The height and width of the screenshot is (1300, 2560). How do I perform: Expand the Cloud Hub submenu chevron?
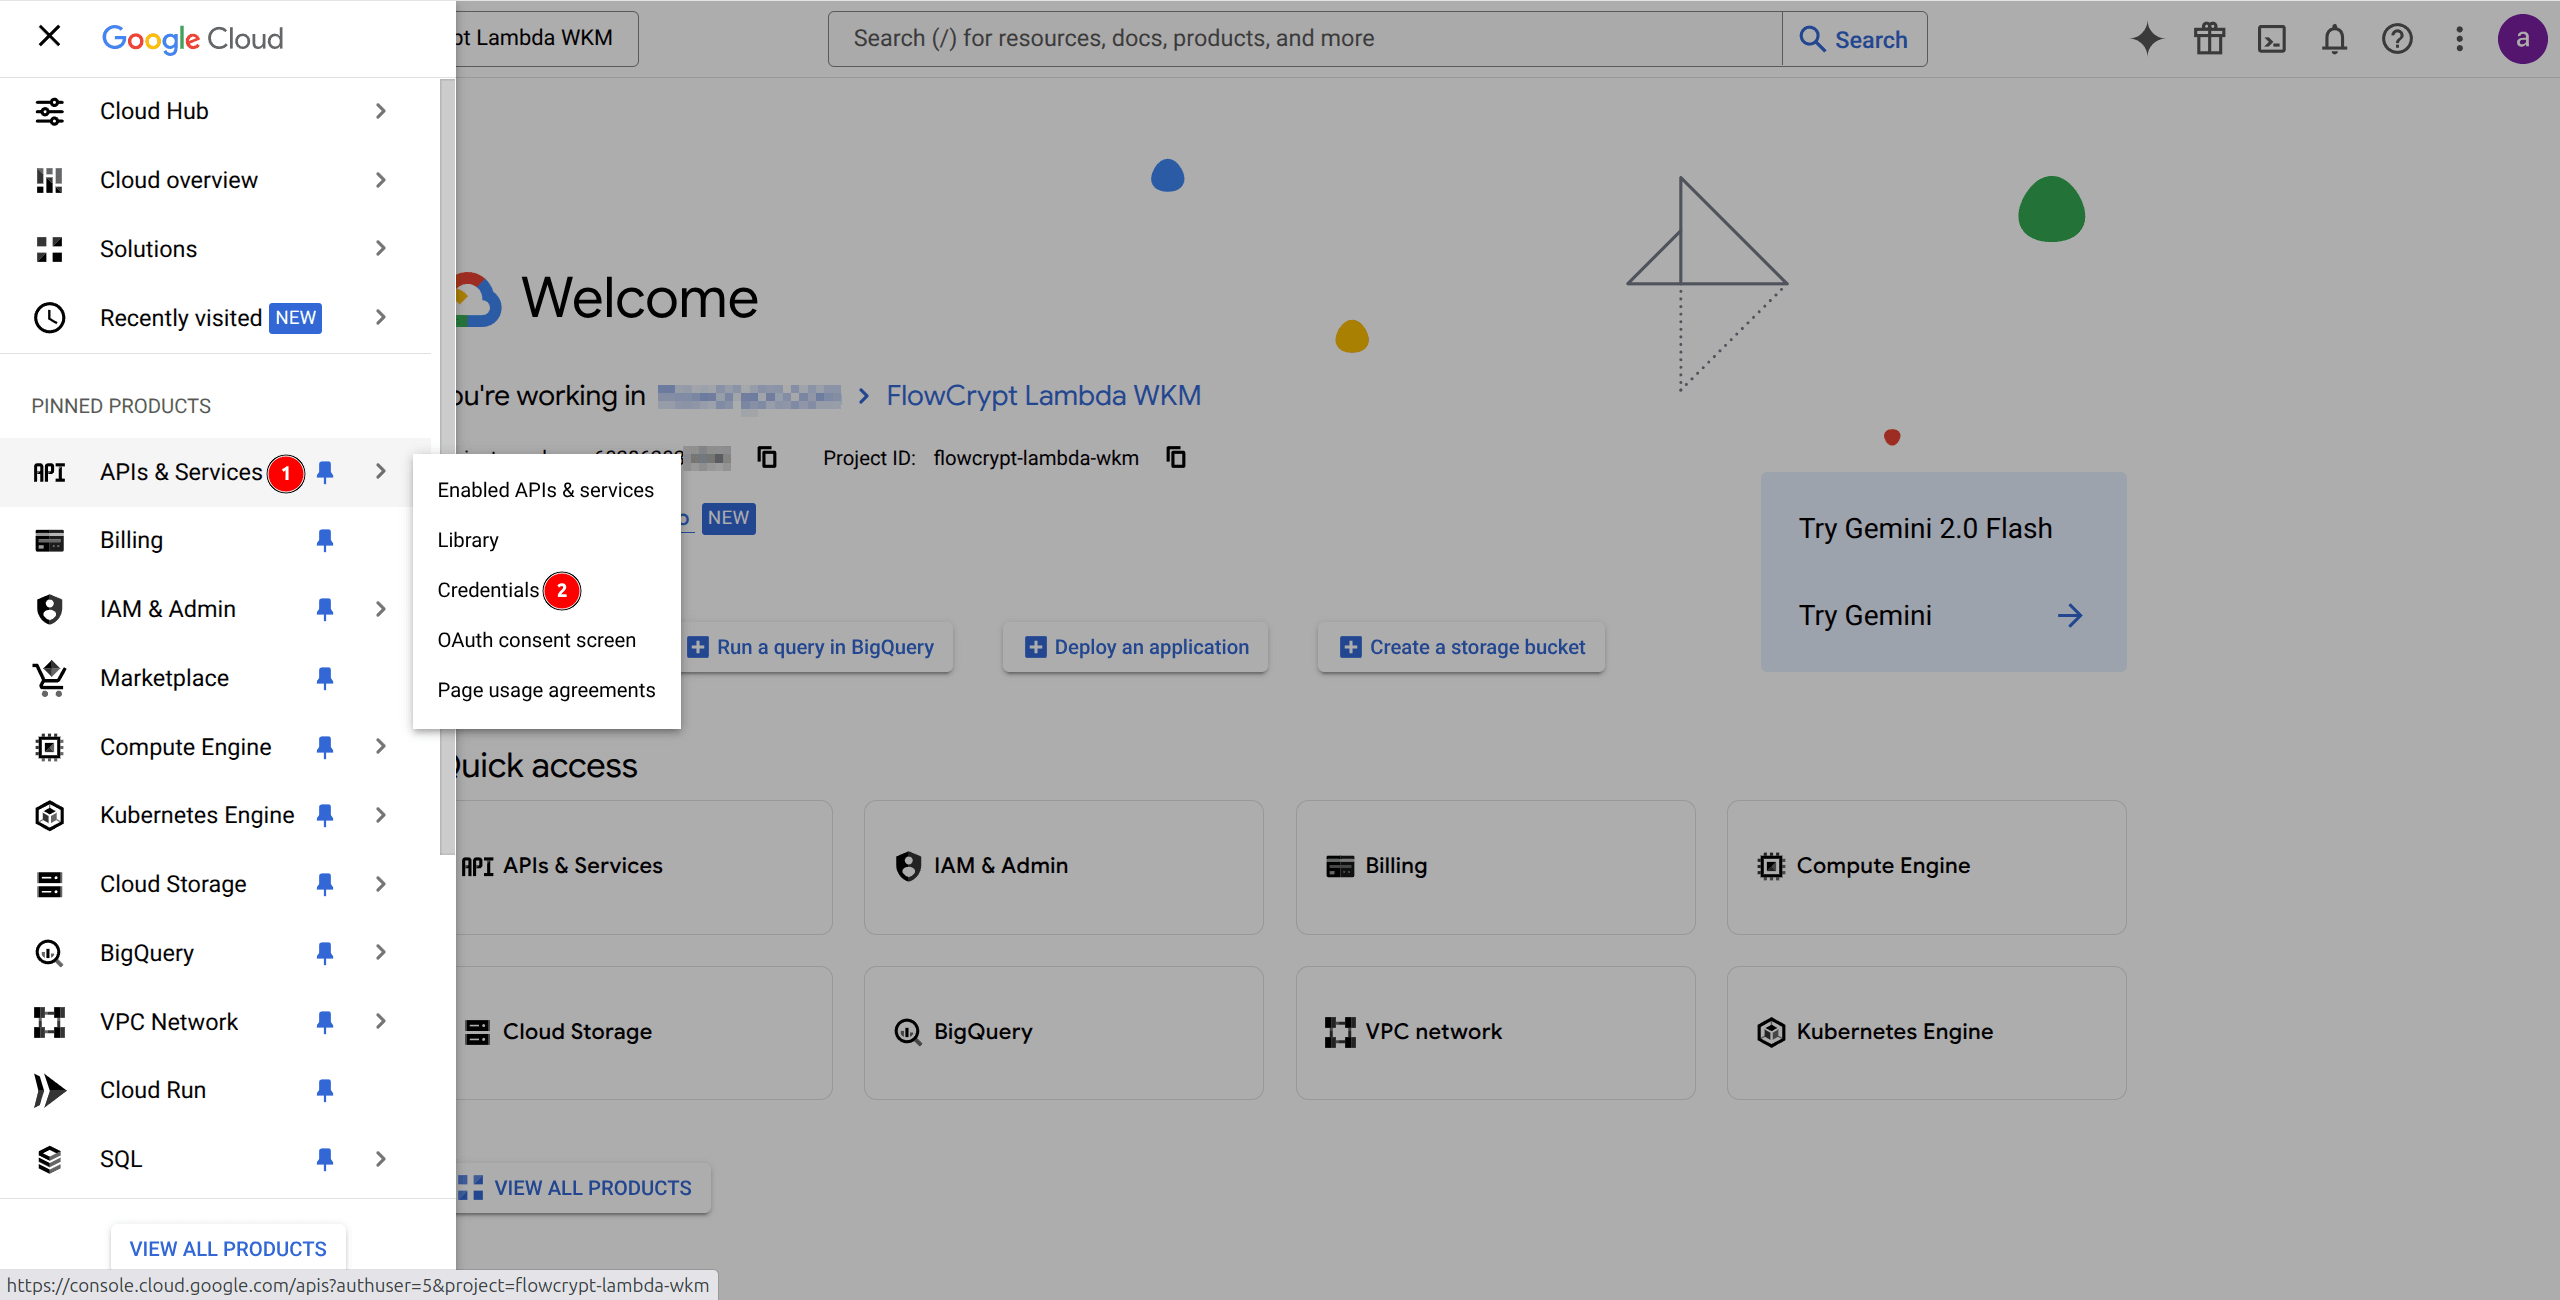coord(380,111)
